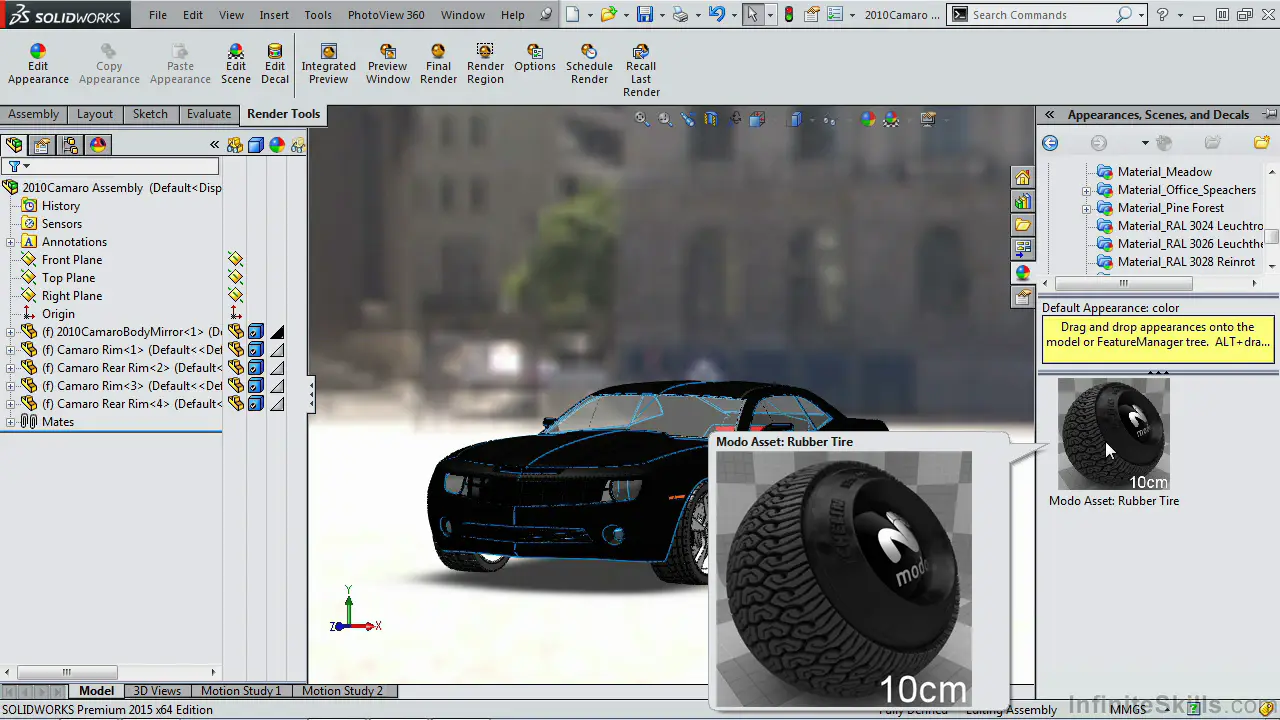
Task: Switch to the Assembly tab
Action: (34, 114)
